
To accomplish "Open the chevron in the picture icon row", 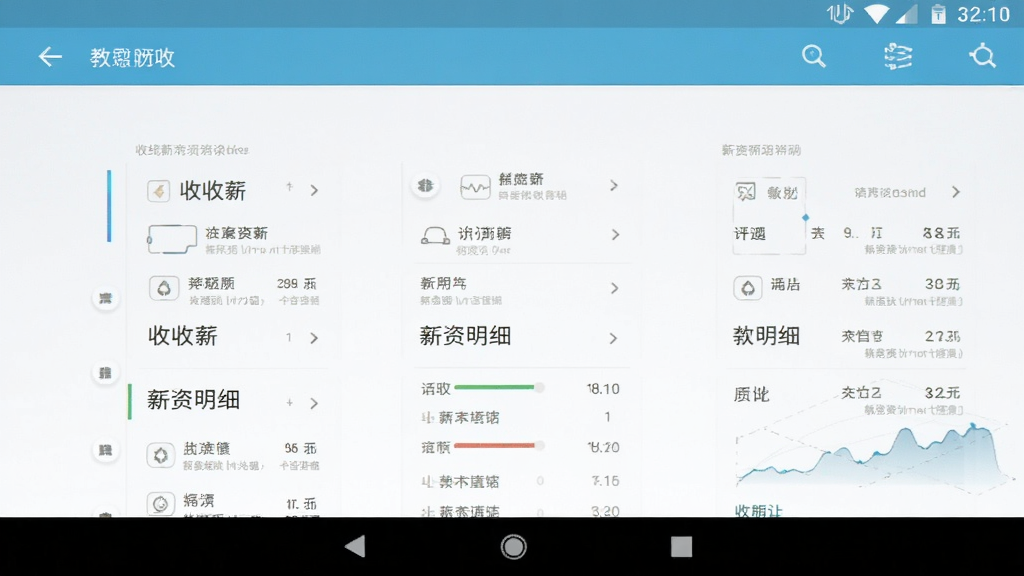I will tap(956, 192).
